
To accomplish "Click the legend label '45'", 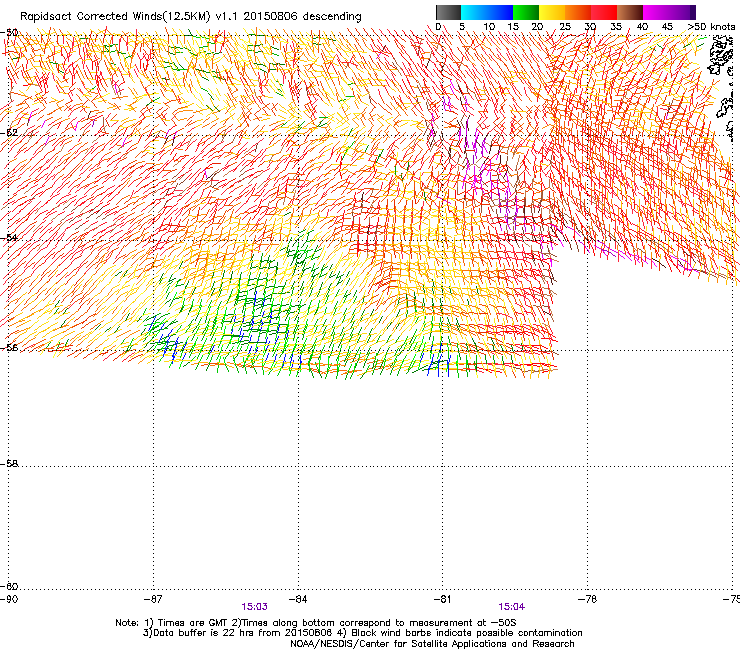I will (667, 27).
